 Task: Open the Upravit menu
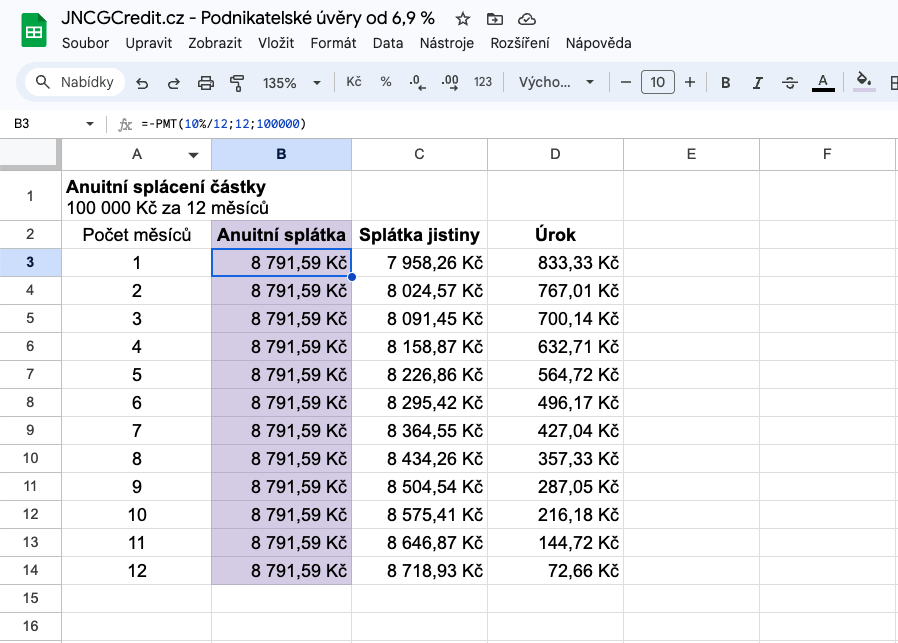149,44
